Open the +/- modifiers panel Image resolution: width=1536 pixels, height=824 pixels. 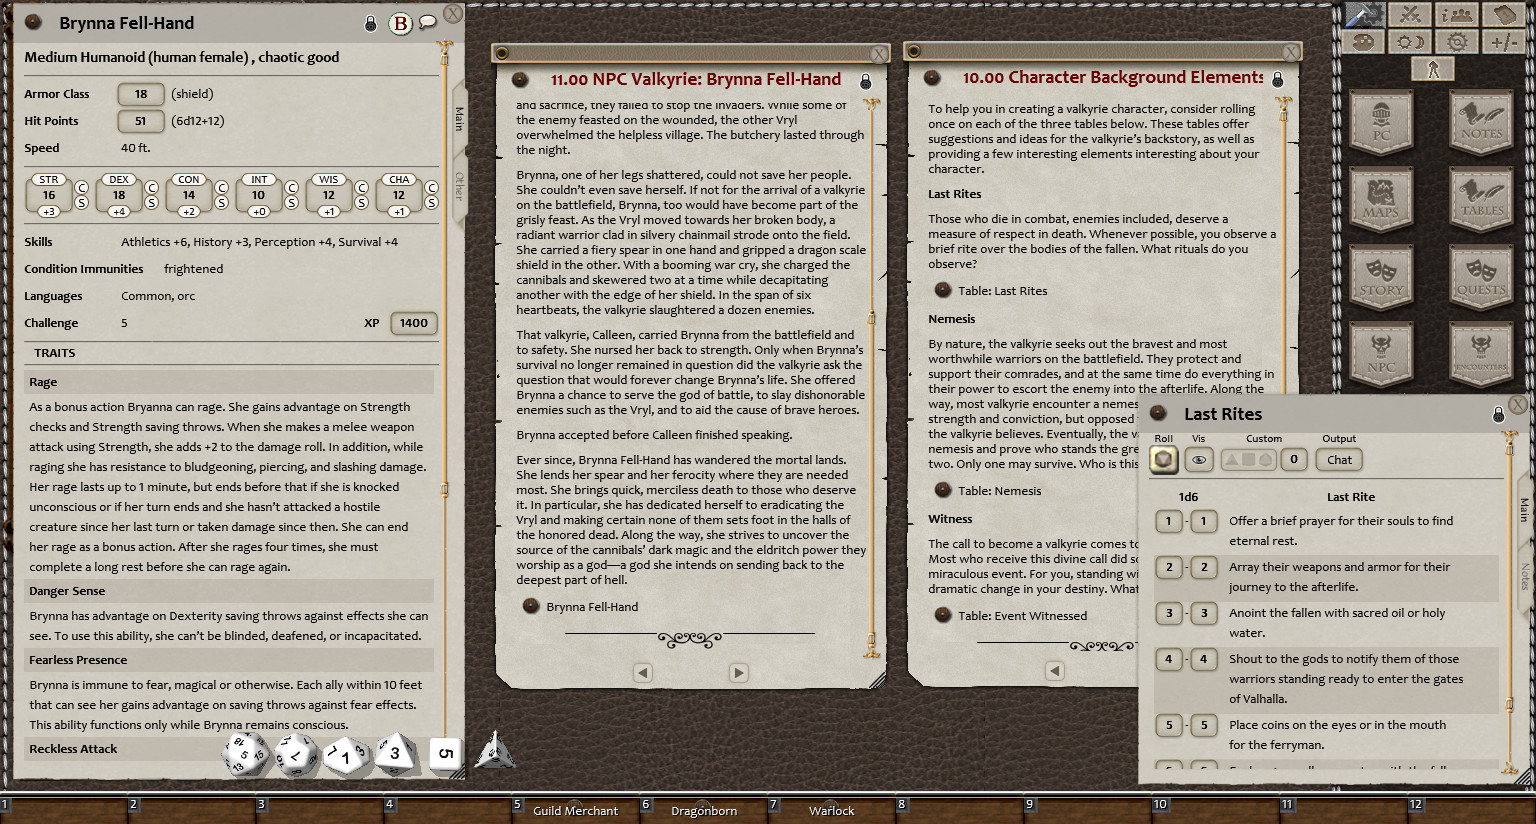1504,41
